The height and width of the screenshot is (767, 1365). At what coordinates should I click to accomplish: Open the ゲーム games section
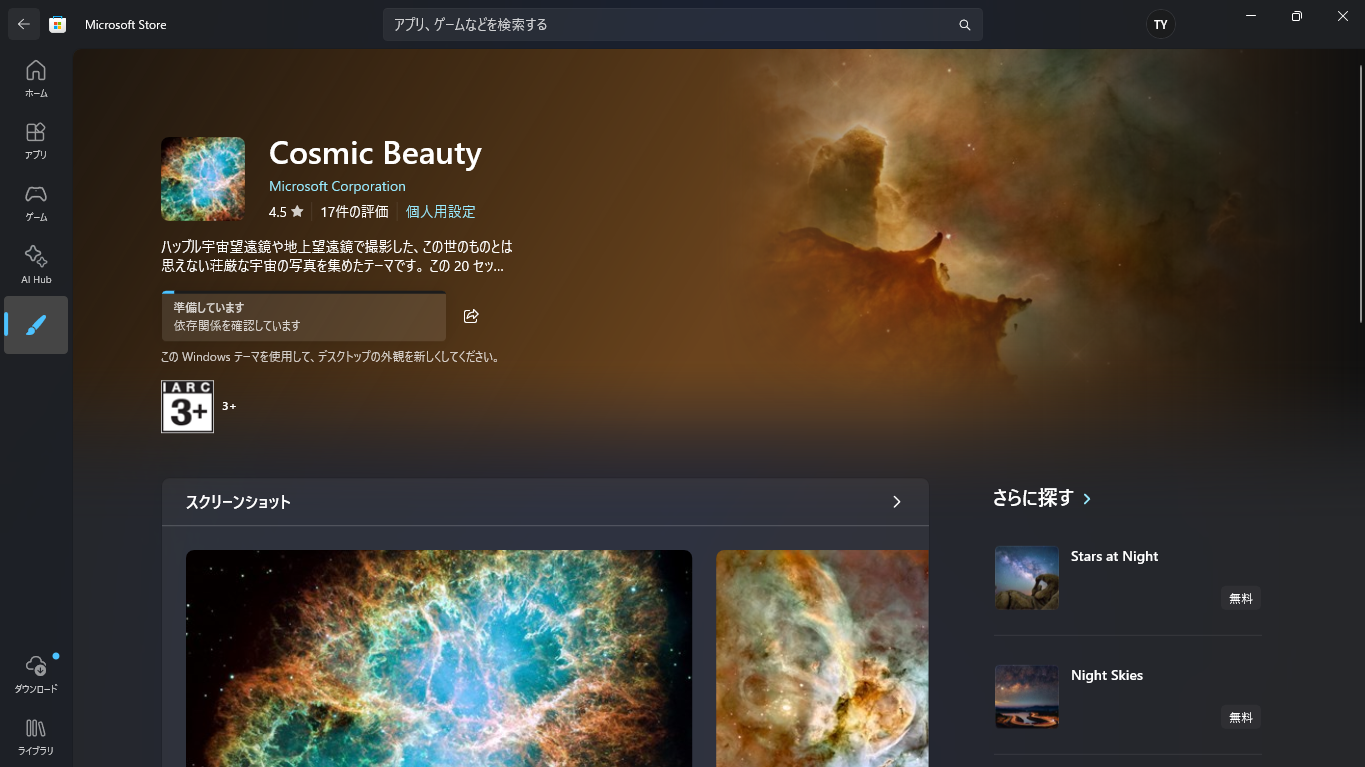point(36,203)
